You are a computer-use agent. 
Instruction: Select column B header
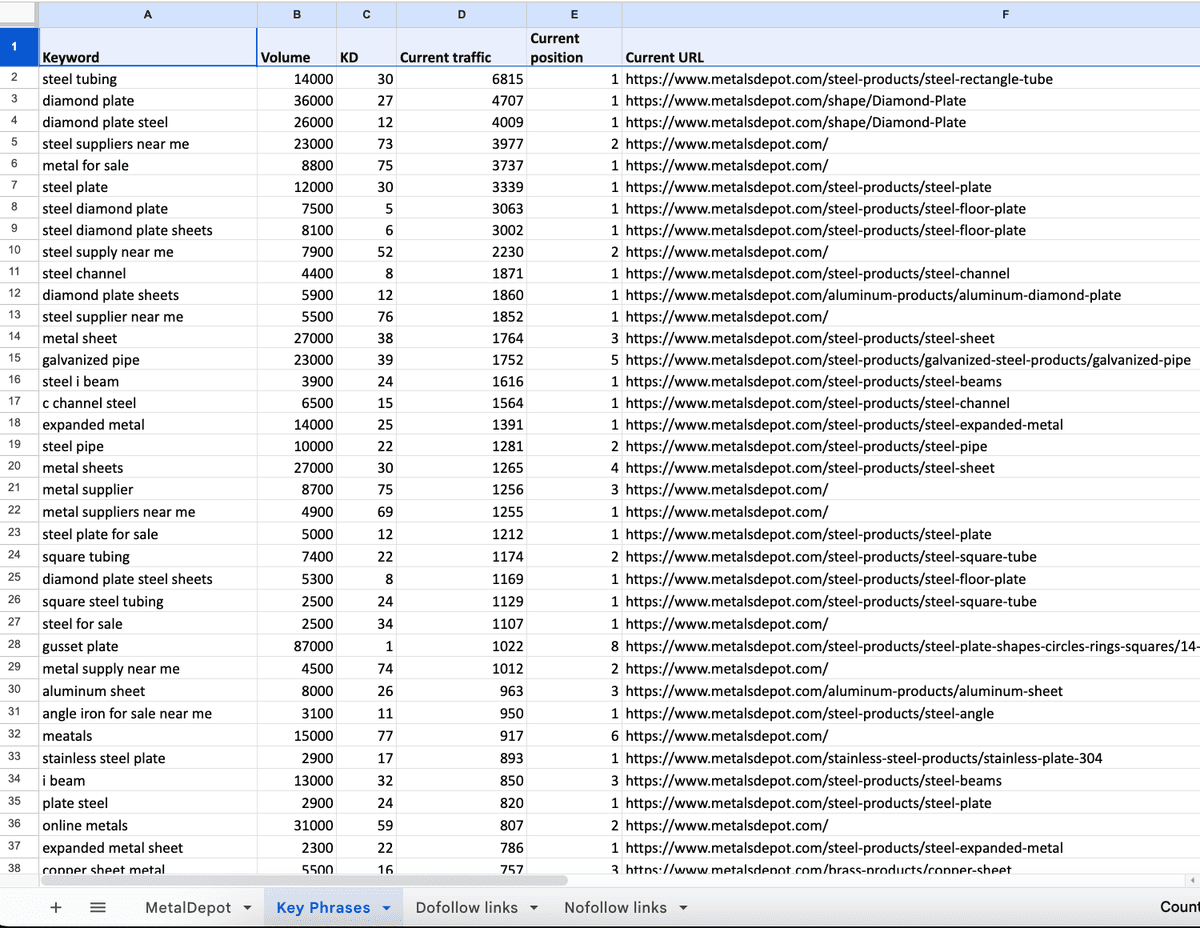(297, 14)
